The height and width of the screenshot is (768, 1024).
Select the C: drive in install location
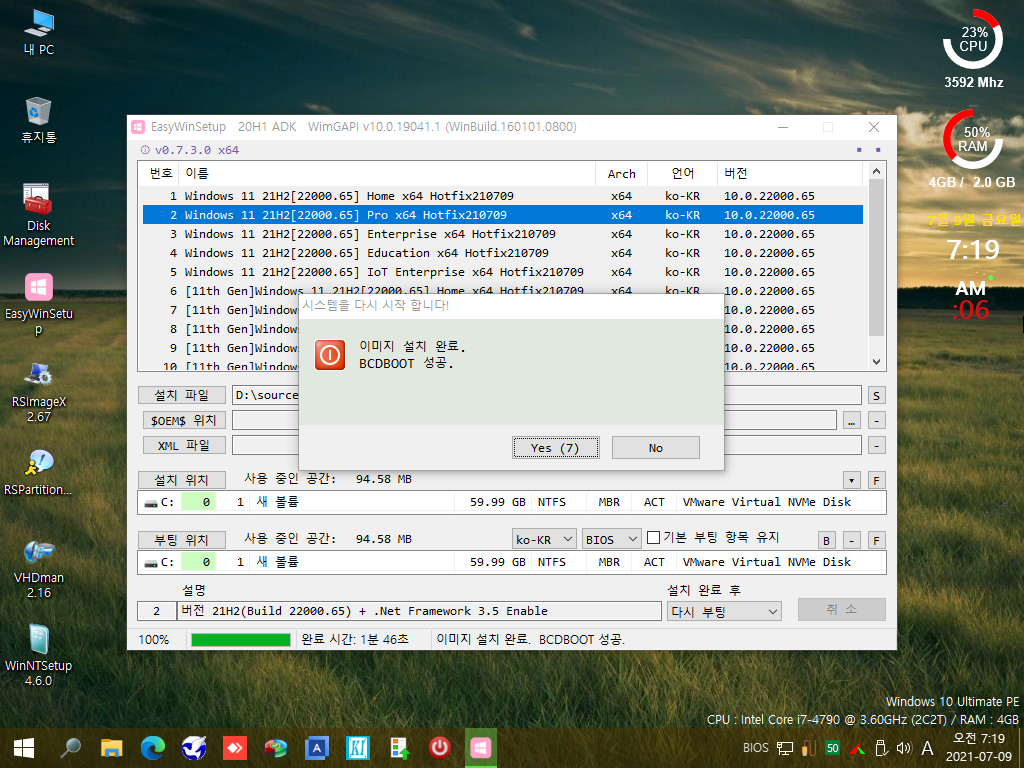[x=511, y=502]
